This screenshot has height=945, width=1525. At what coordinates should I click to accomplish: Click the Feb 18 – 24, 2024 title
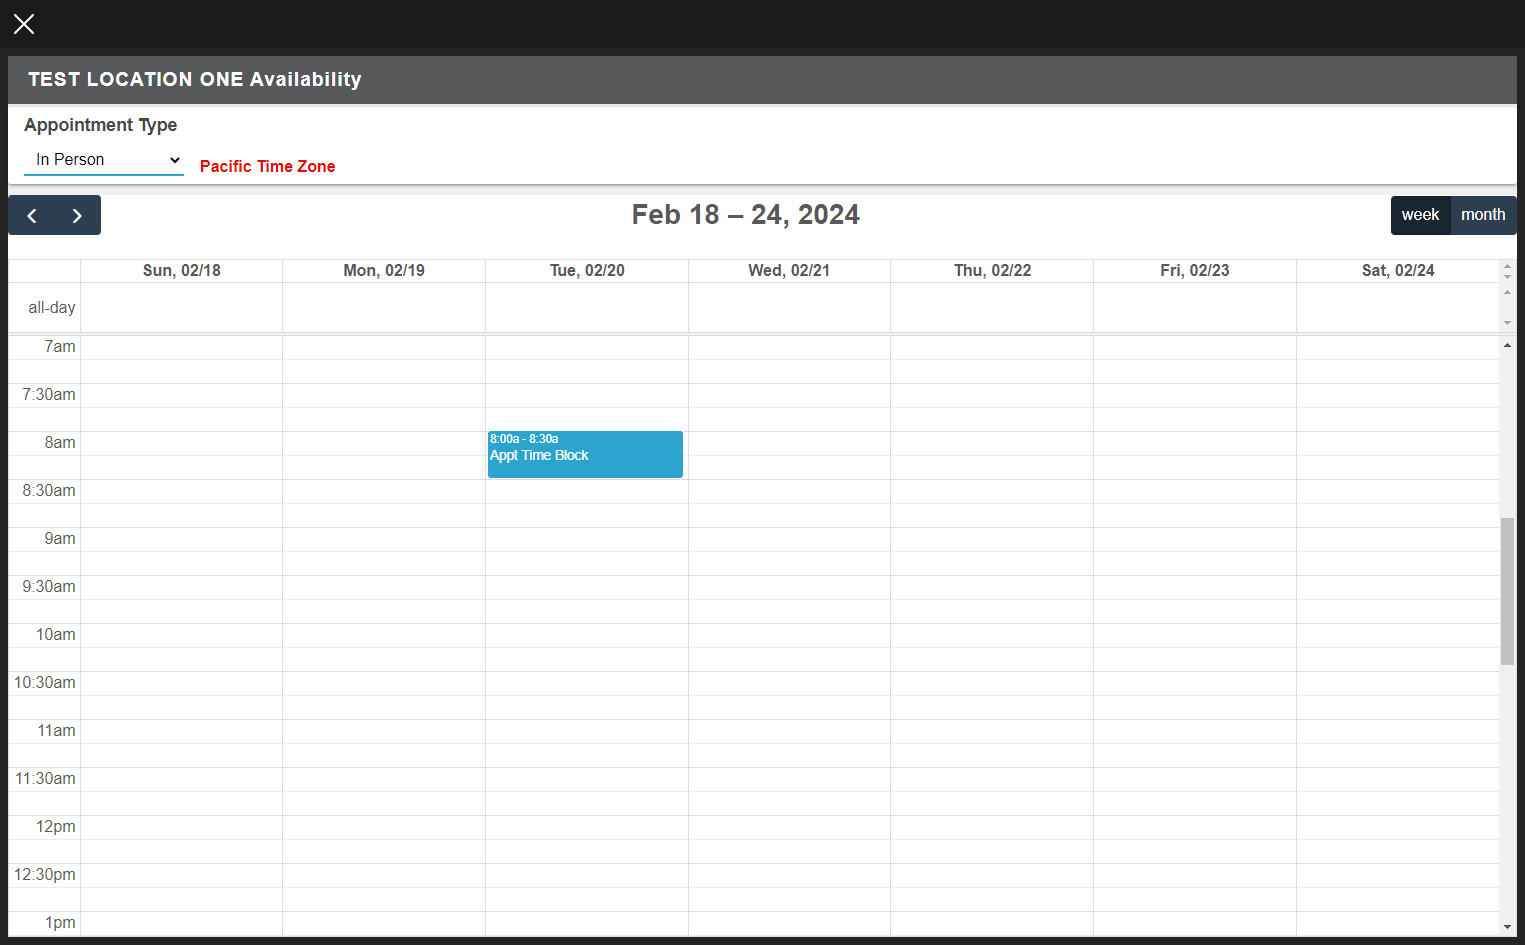746,215
